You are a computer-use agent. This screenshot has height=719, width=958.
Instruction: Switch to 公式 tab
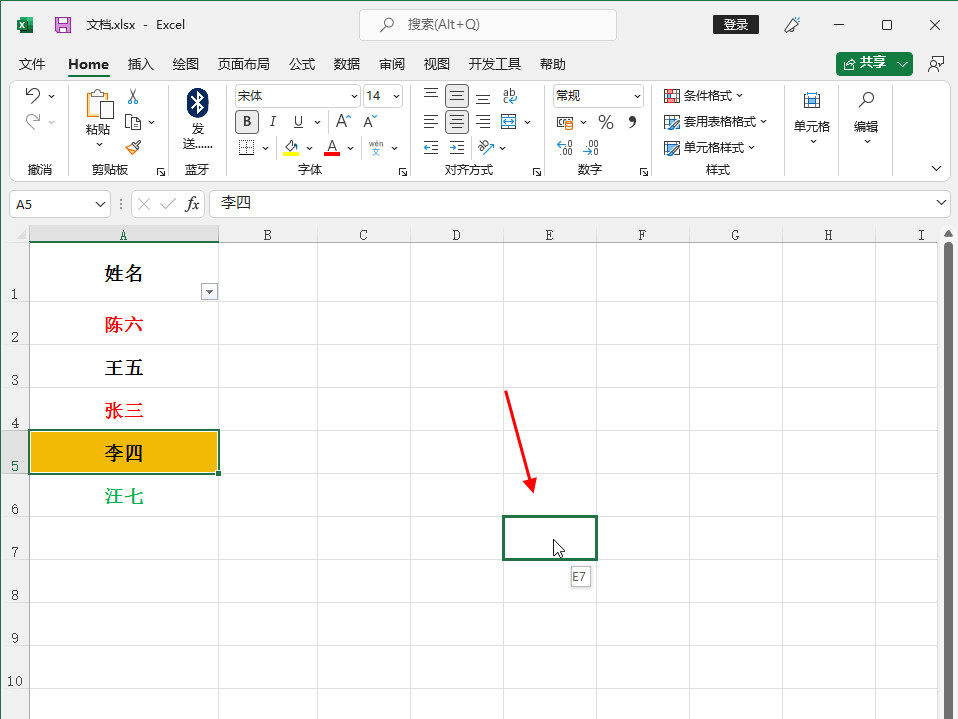302,64
